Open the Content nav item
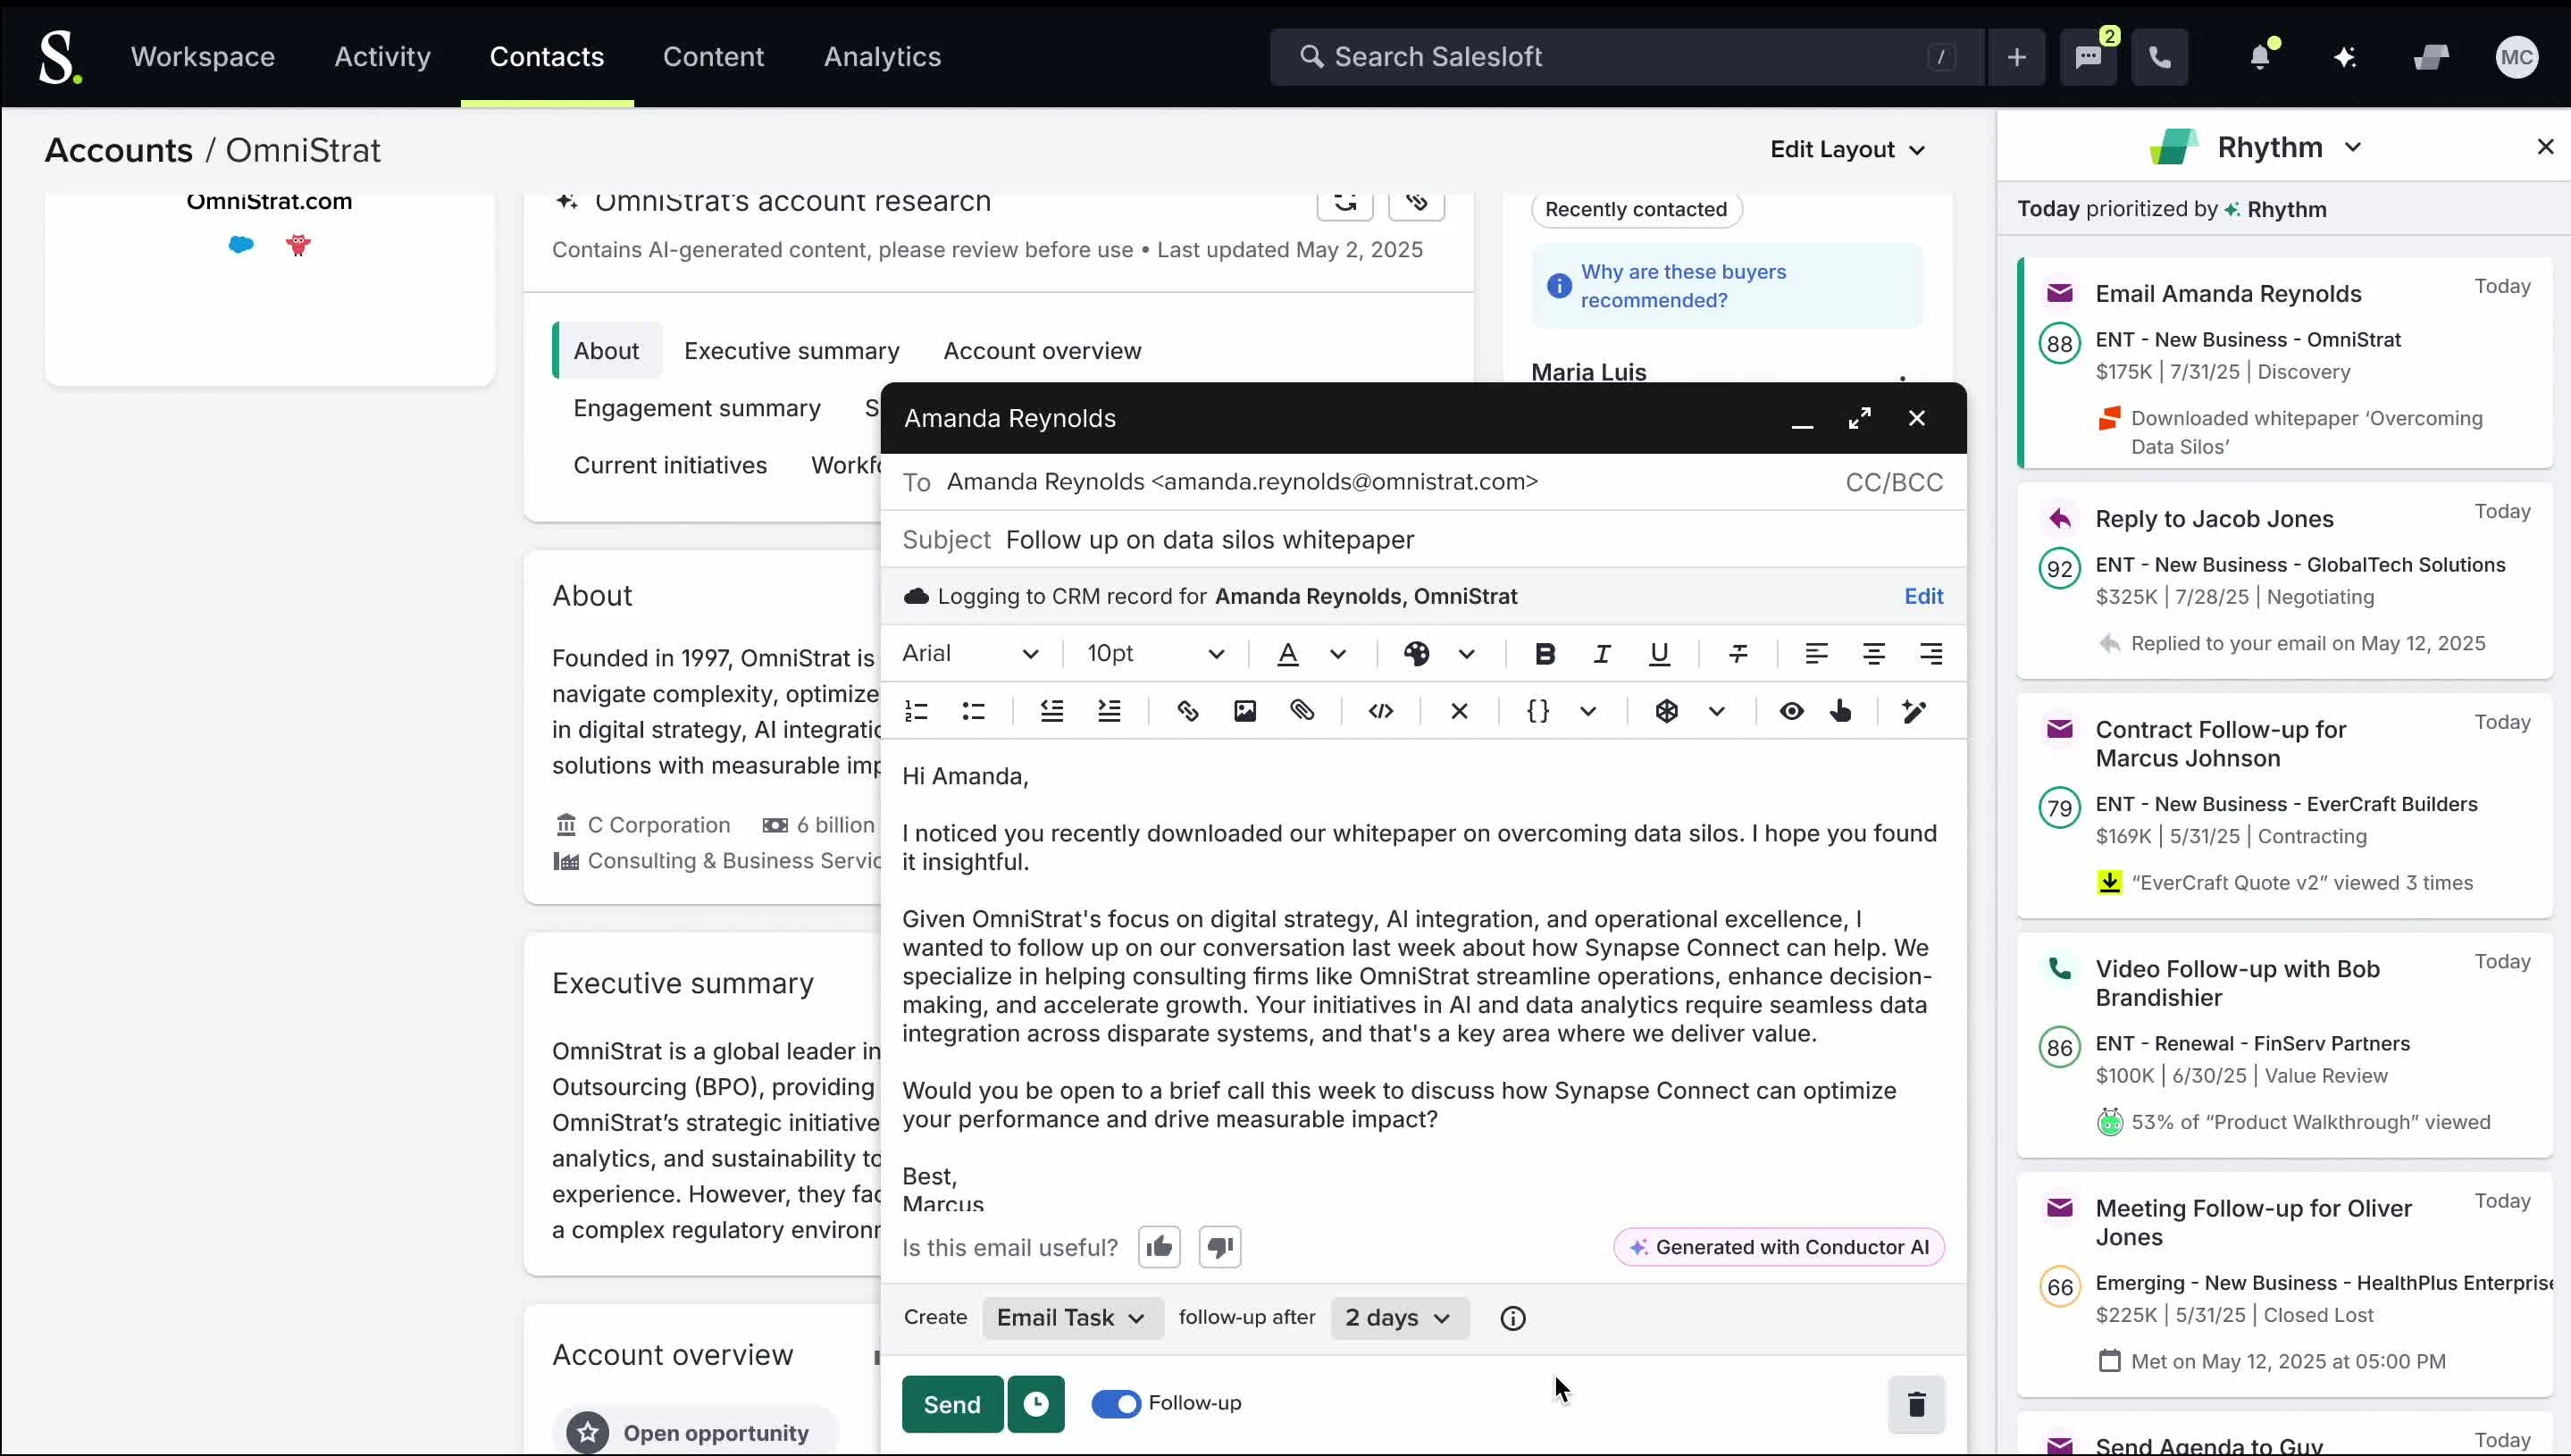2571x1456 pixels. 713,57
